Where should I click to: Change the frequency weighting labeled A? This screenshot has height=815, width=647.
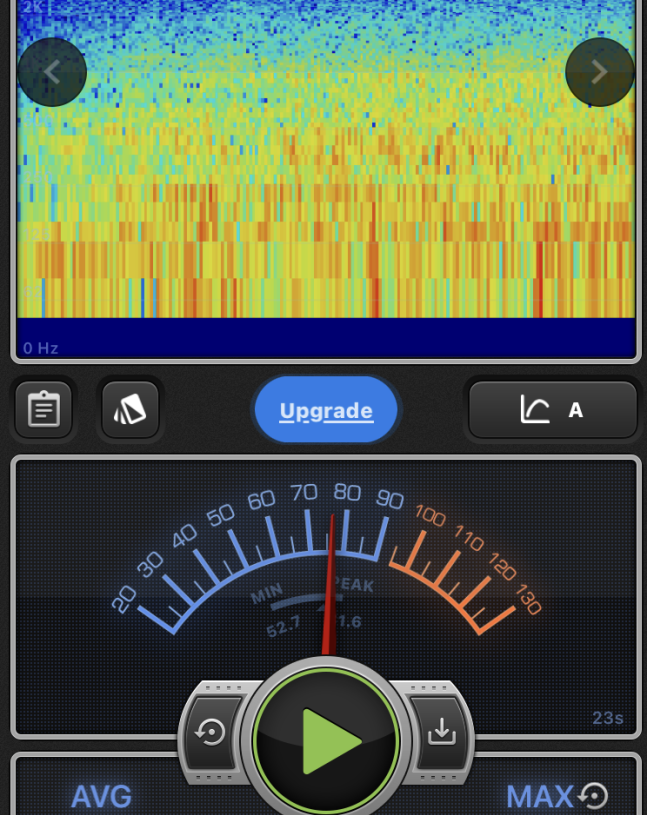(576, 410)
